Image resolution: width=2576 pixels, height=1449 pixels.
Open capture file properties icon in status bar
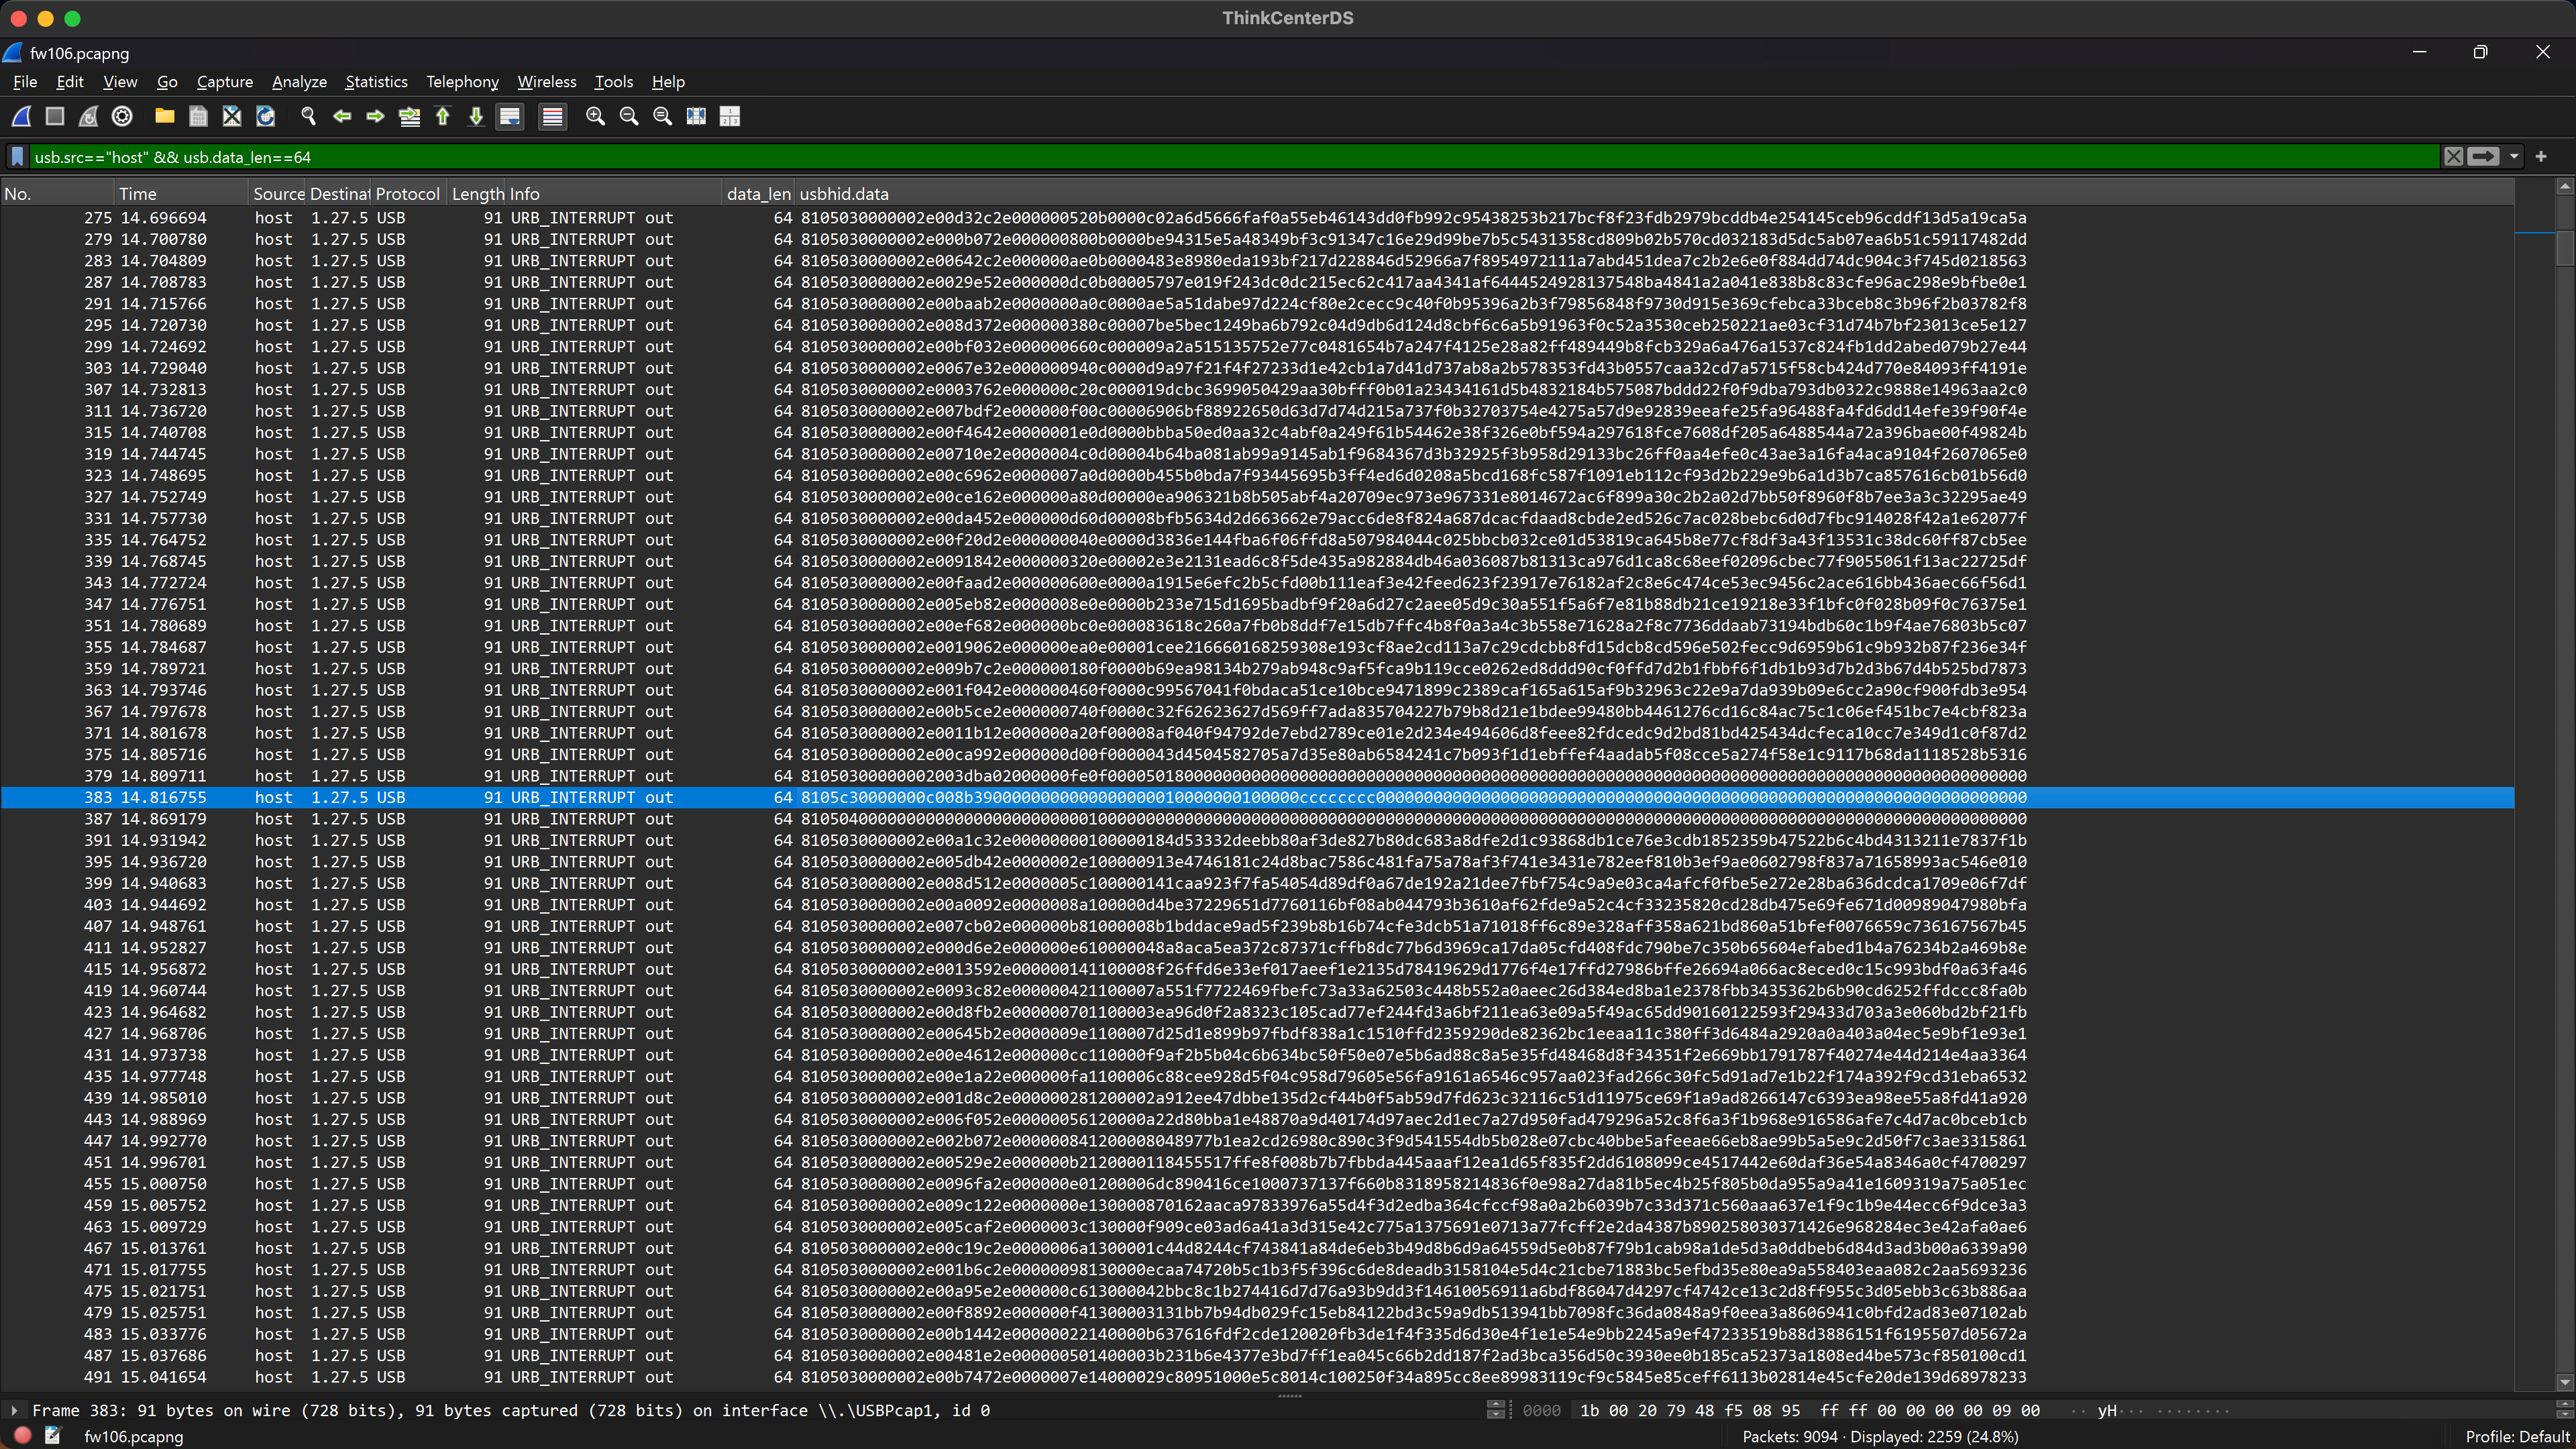coord(52,1436)
